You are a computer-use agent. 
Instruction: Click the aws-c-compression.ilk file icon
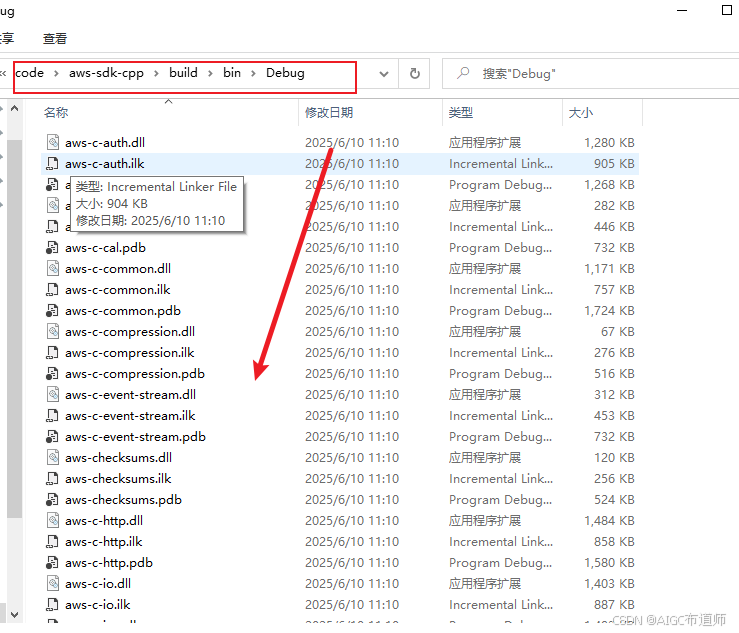53,353
